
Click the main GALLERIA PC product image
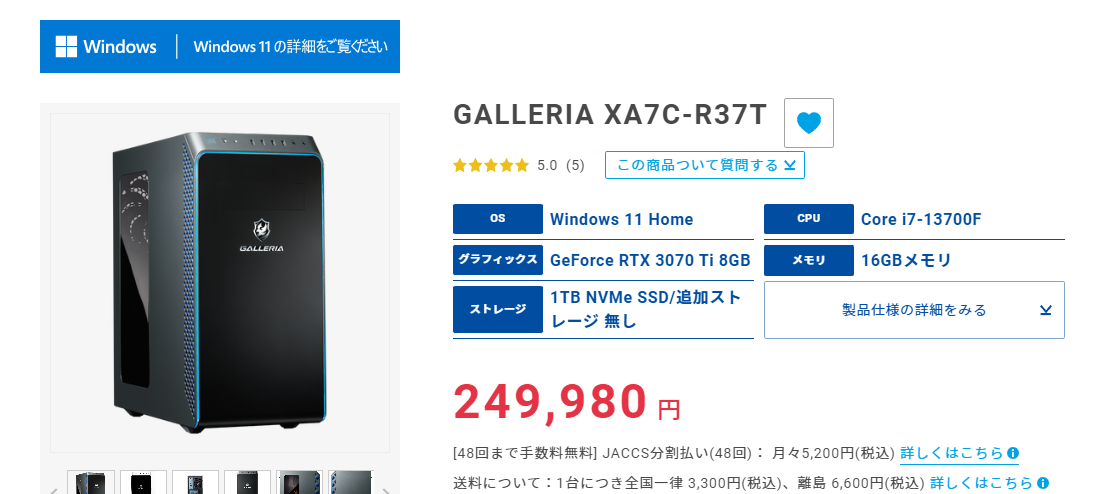(x=219, y=282)
